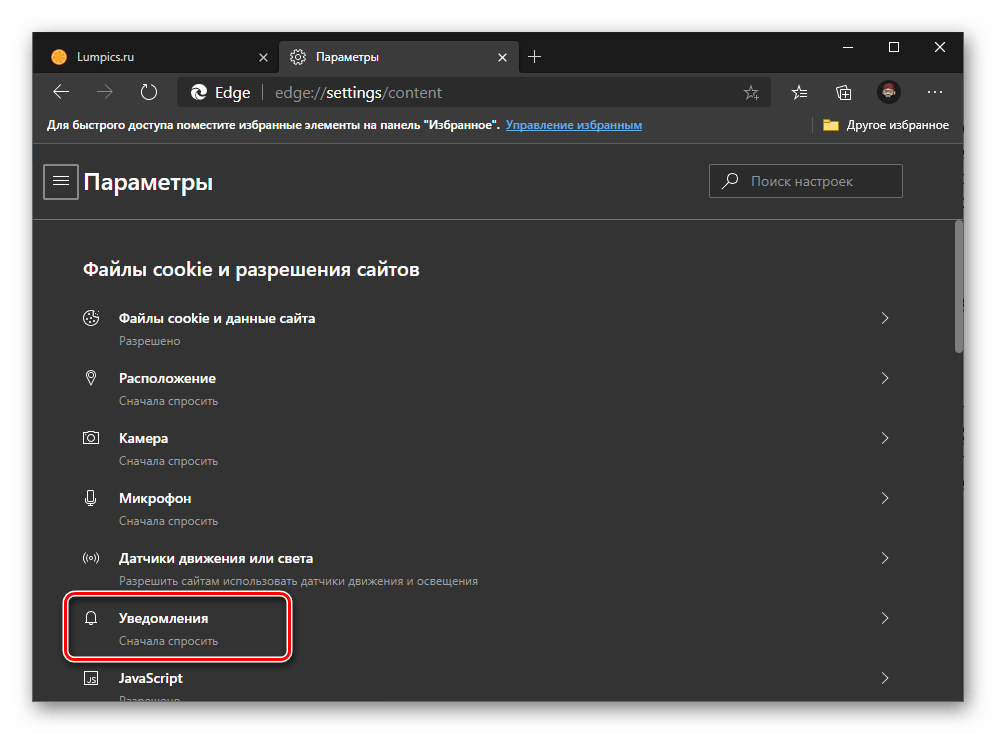Open the hamburger settings navigation menu
The height and width of the screenshot is (734, 996).
61,182
